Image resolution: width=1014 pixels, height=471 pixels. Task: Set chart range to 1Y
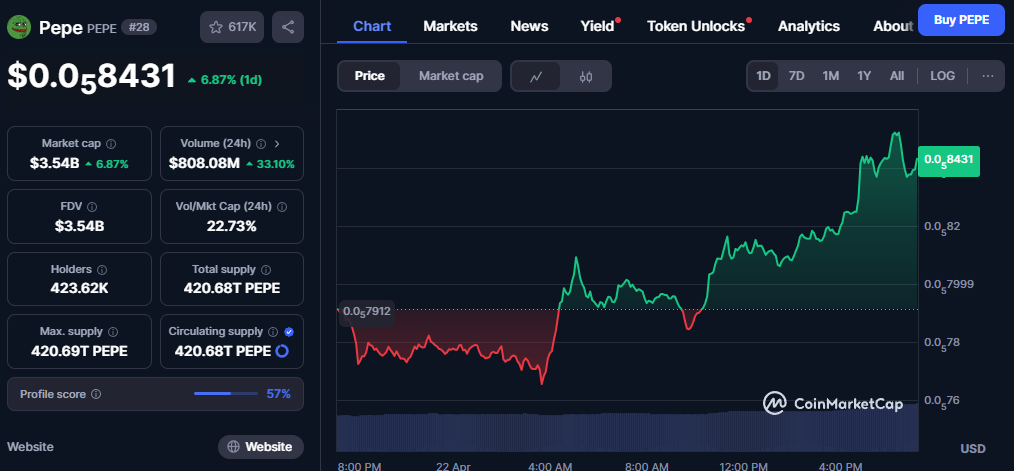click(x=864, y=76)
